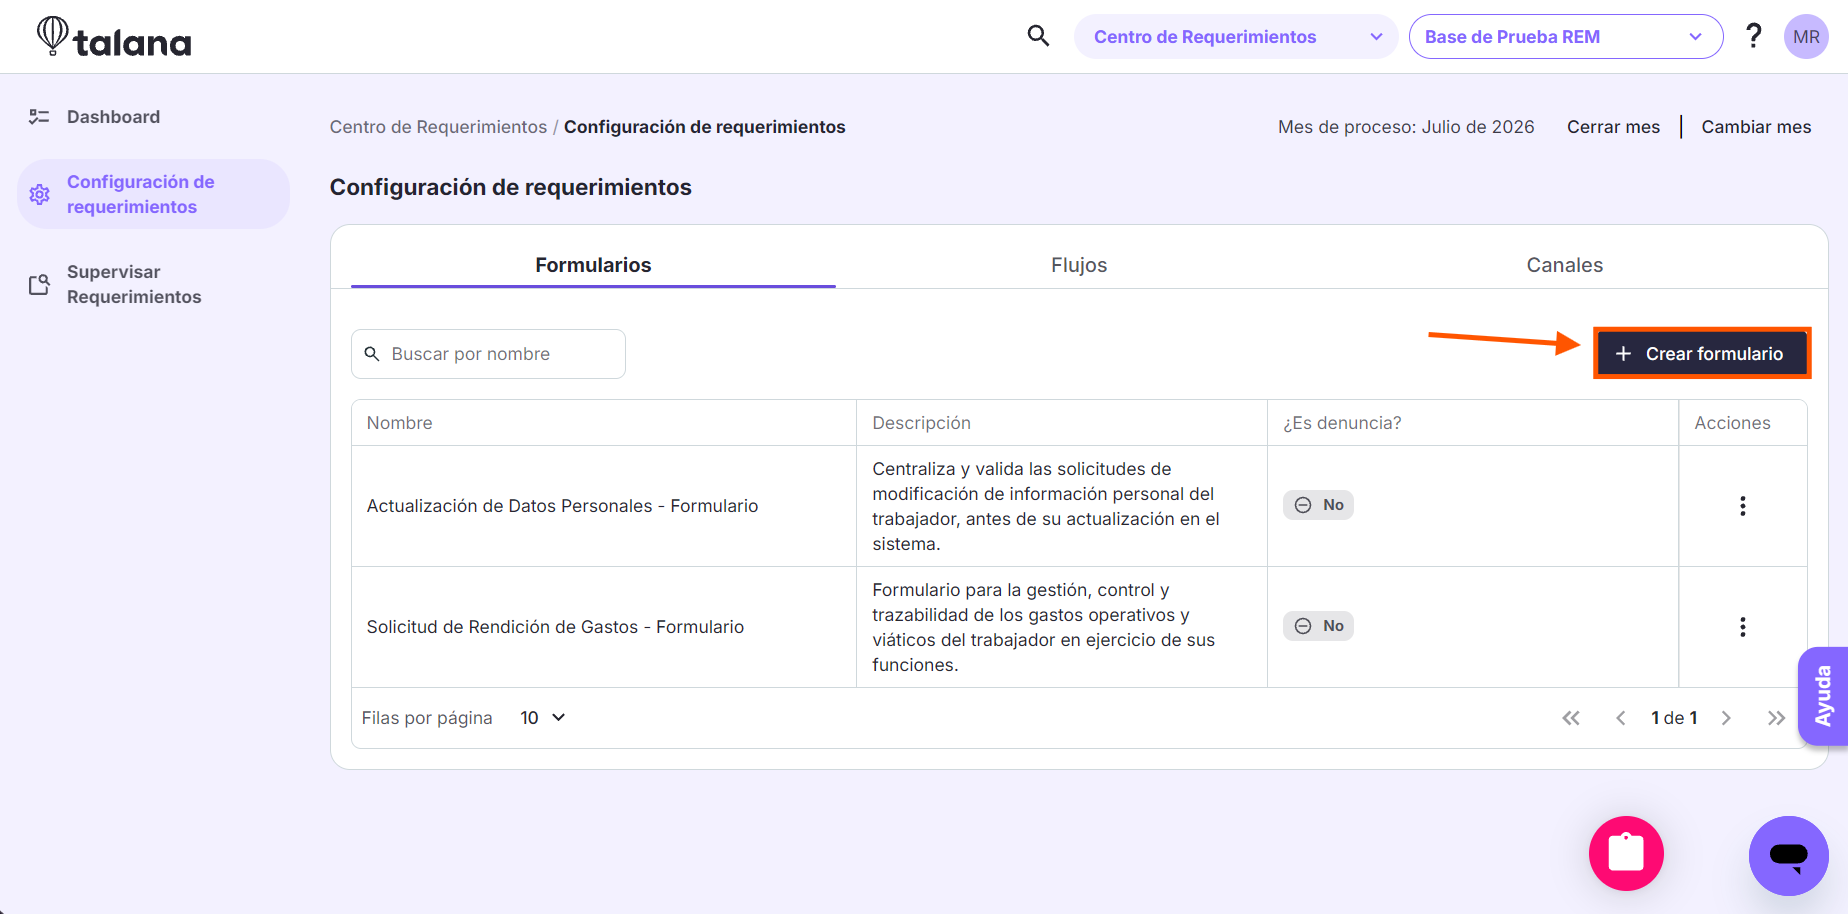Click the No badge in Solicitud de Rendición row
The width and height of the screenshot is (1848, 914).
point(1318,626)
